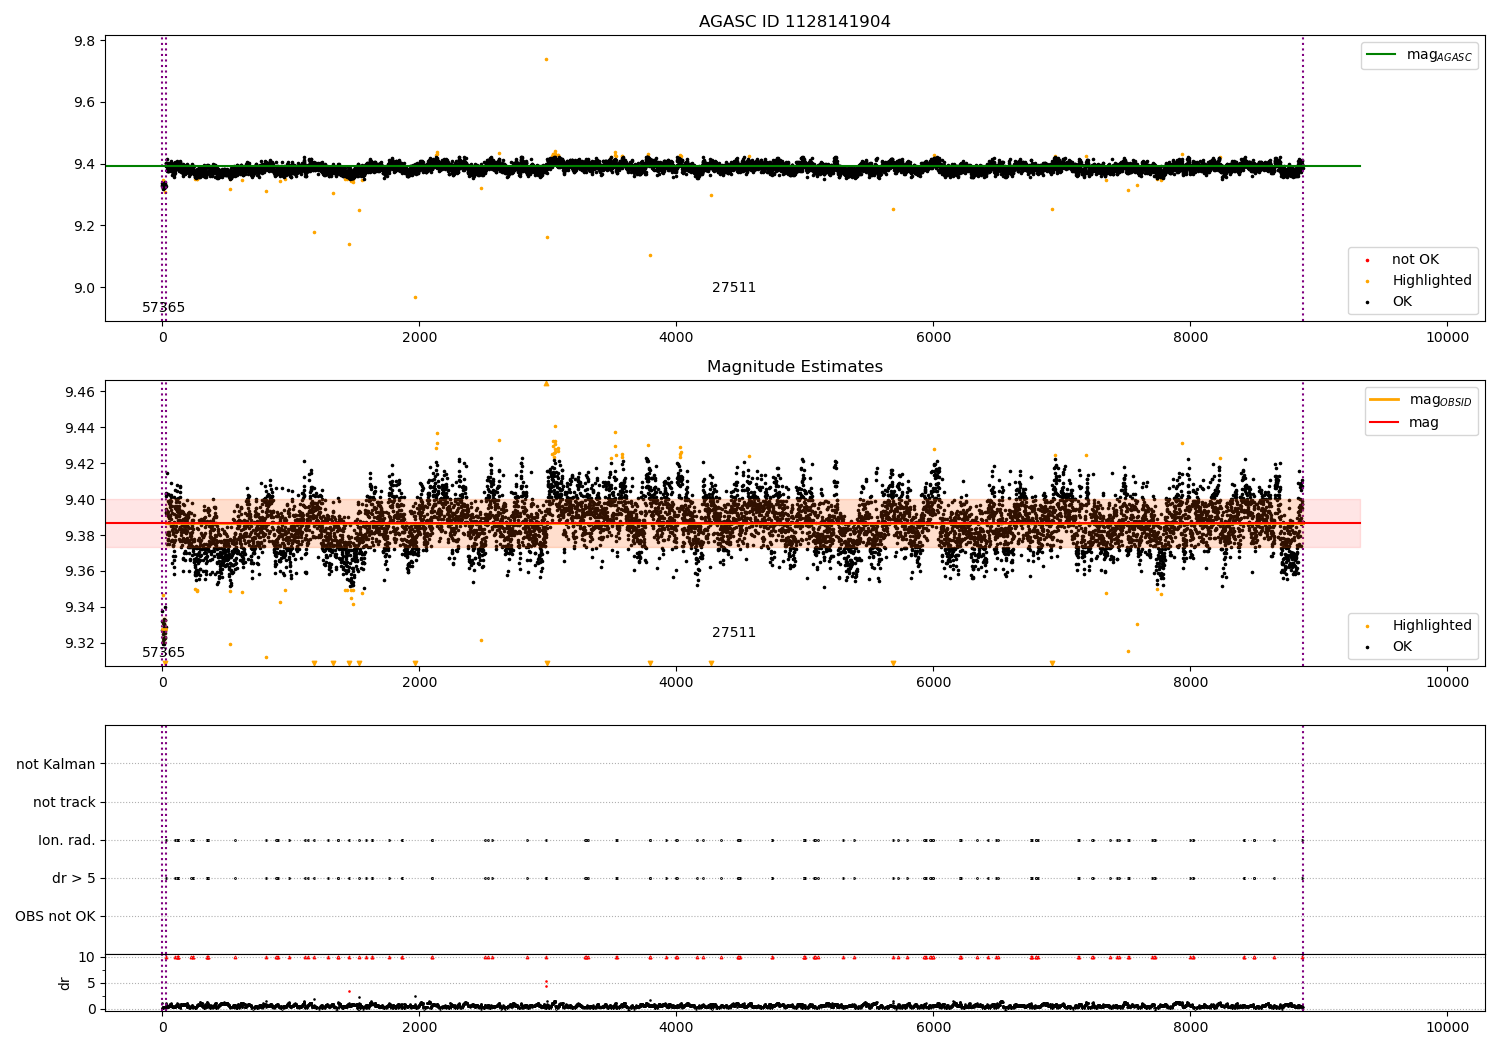
Task: Click the 9.34 y-axis tick label
Action: 80,608
